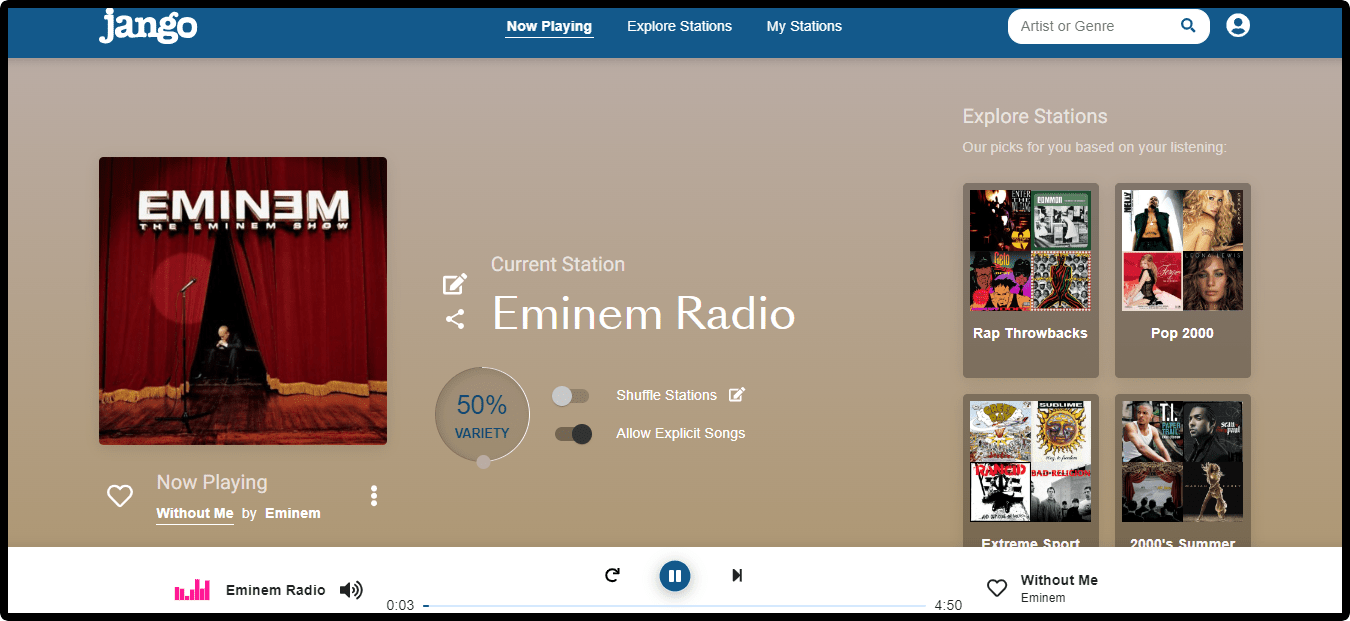Click the Eminem artist link
This screenshot has width=1350, height=621.
[x=292, y=513]
